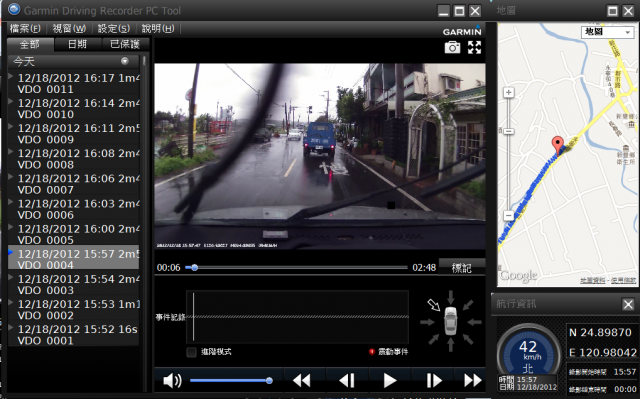Switch to the 已保護 tab
Viewport: 640px width, 399px height.
(x=125, y=44)
